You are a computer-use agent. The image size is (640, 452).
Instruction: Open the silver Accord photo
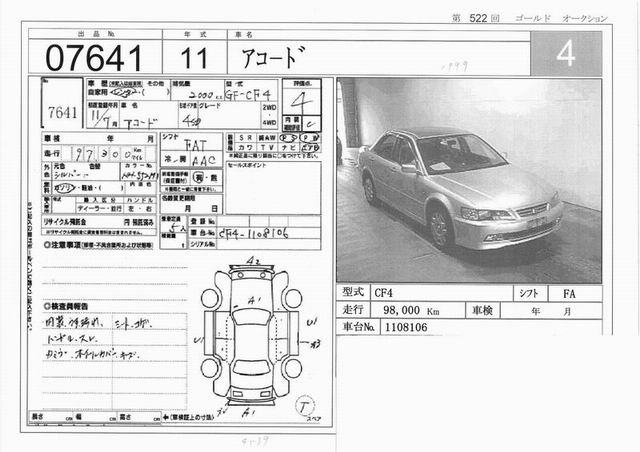pos(469,180)
